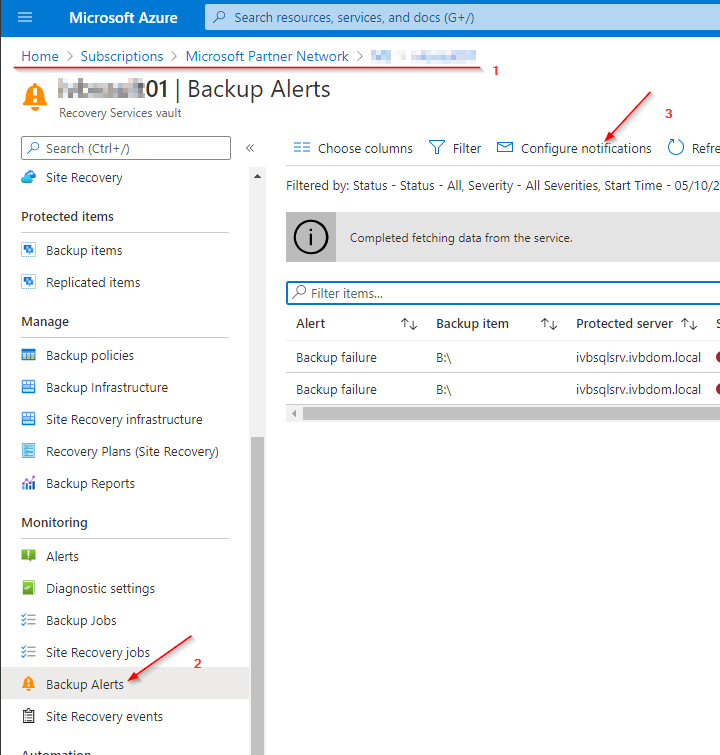Open Backup policies under Manage
The image size is (720, 755).
pyautogui.click(x=90, y=355)
